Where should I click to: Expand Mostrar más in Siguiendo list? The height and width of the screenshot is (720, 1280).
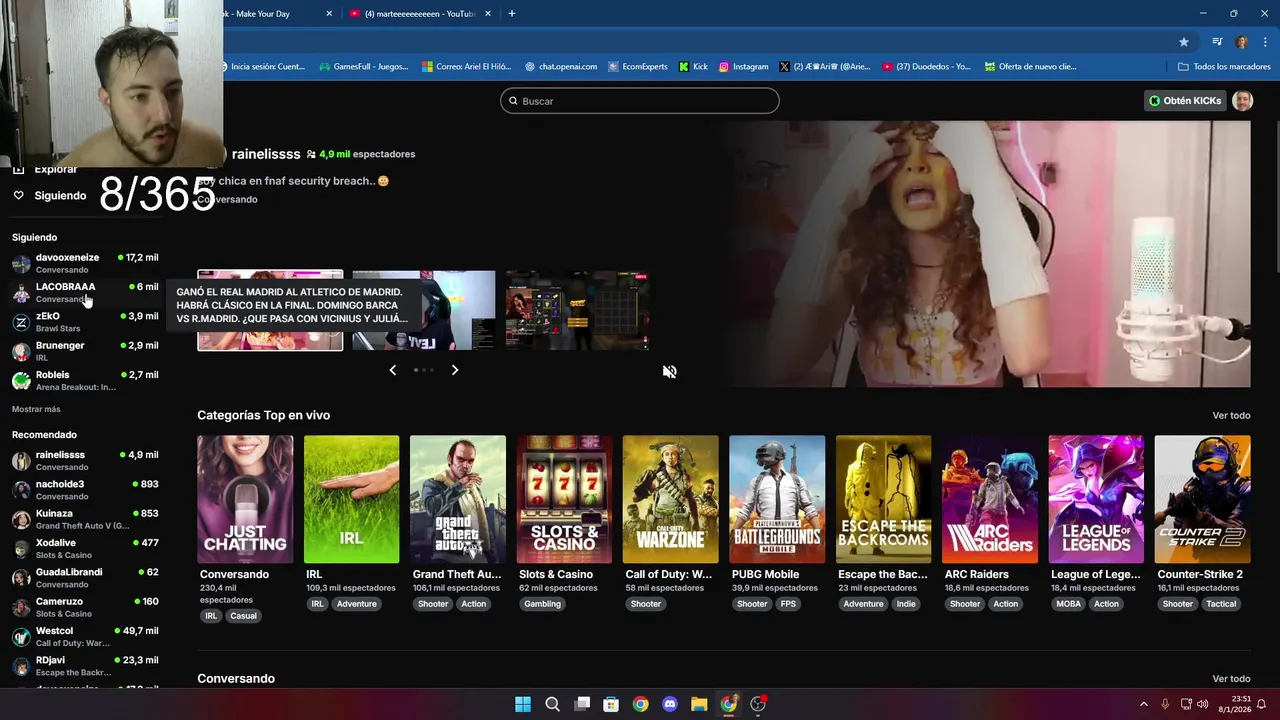(x=36, y=409)
